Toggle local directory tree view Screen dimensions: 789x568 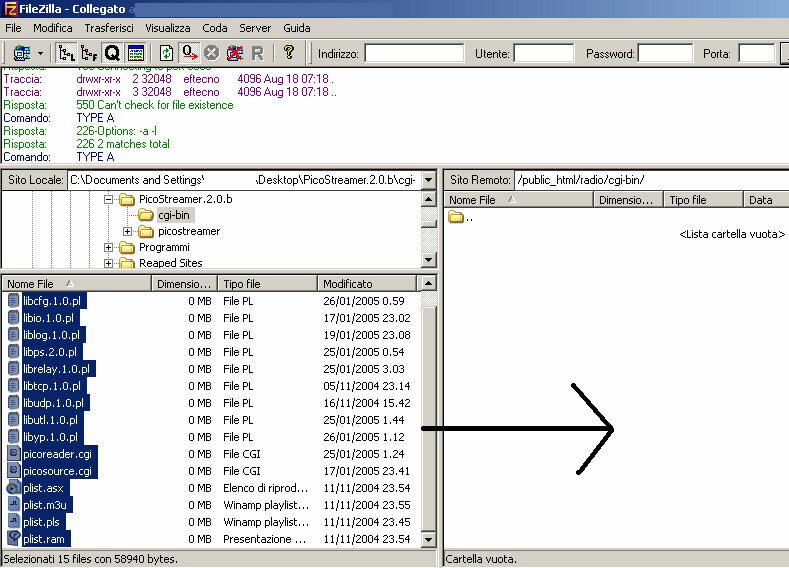point(66,53)
